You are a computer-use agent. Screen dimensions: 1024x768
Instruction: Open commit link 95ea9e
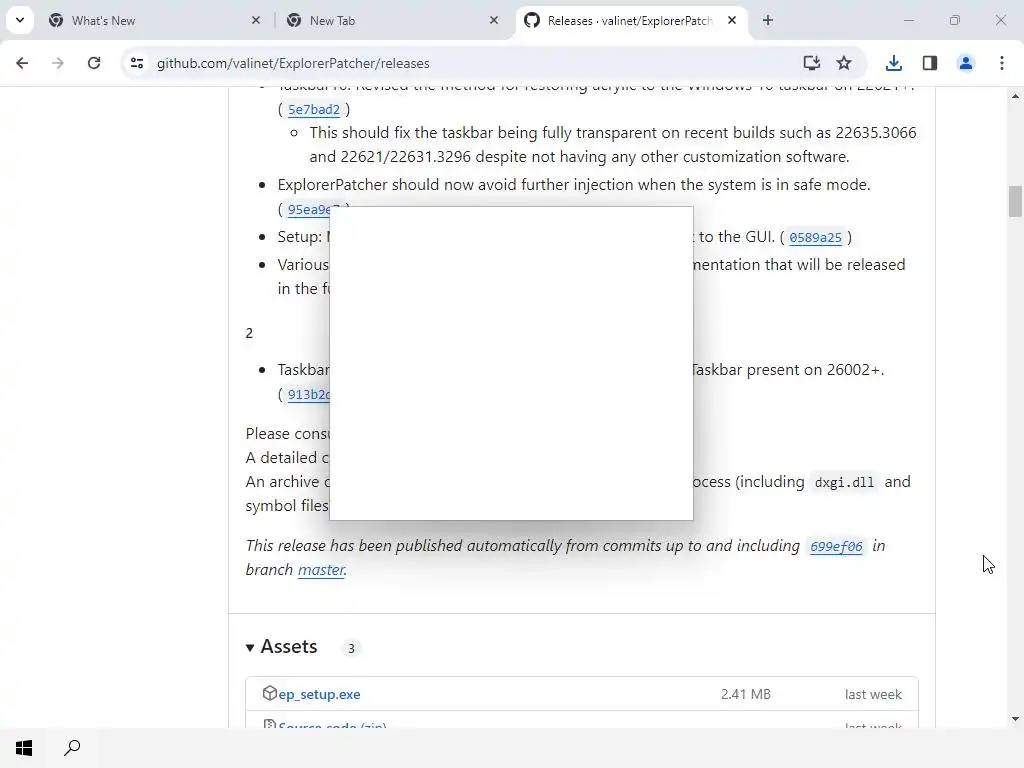[309, 210]
